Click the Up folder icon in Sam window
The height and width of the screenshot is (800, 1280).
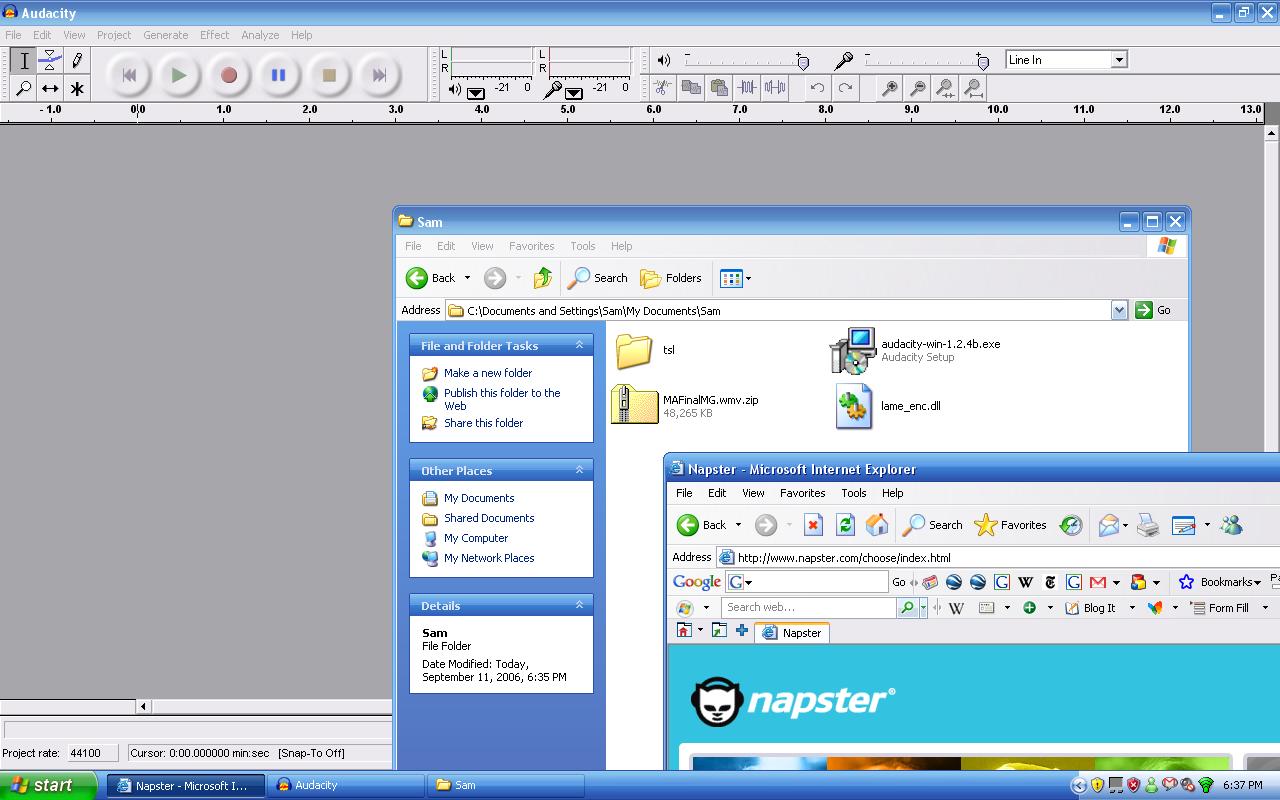(x=542, y=278)
